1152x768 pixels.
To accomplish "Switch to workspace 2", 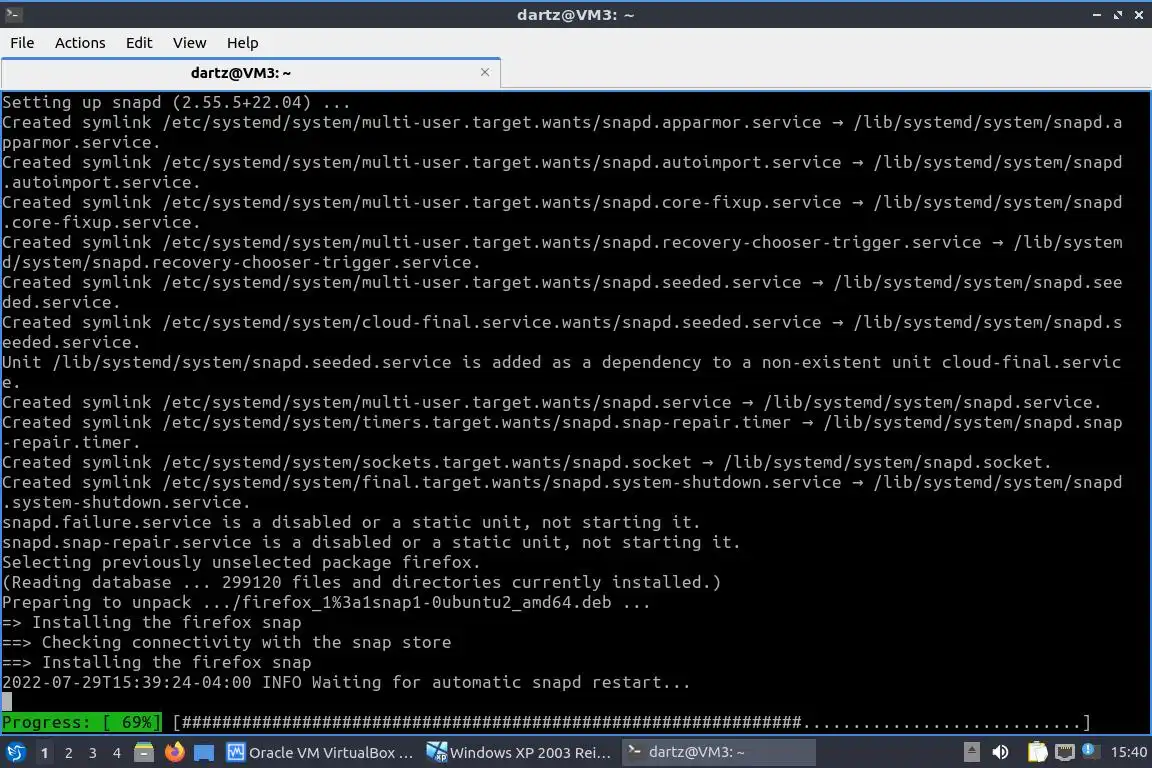I will [x=68, y=753].
